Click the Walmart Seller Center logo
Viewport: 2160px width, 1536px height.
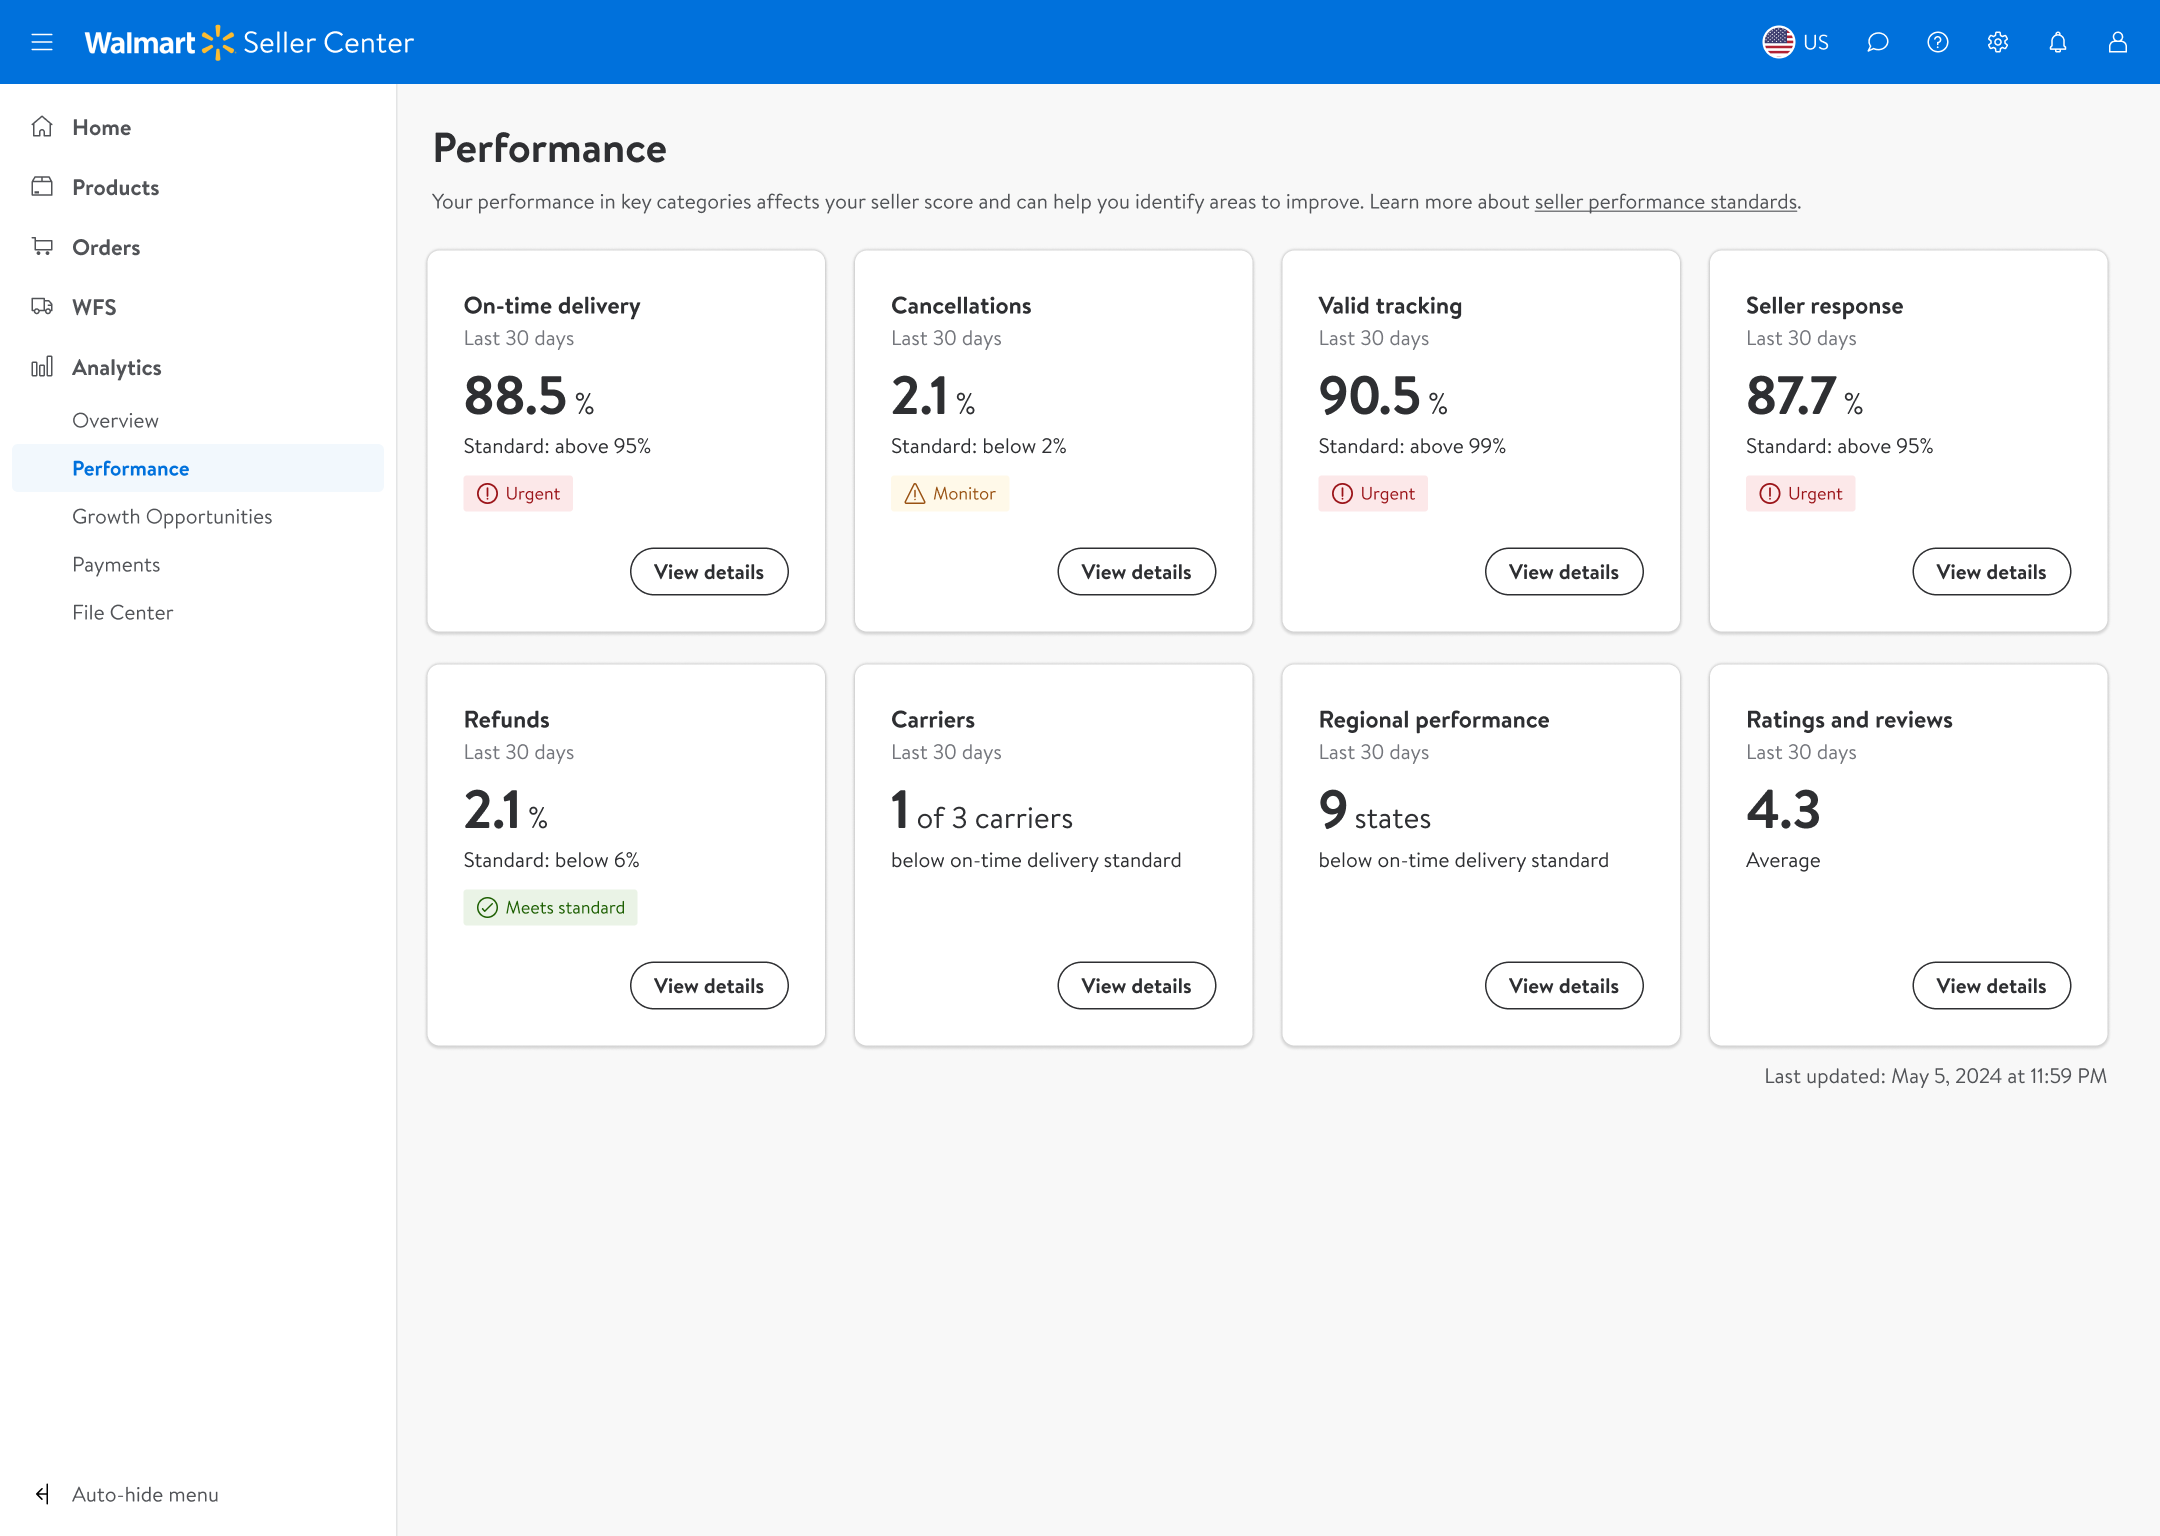(x=249, y=42)
